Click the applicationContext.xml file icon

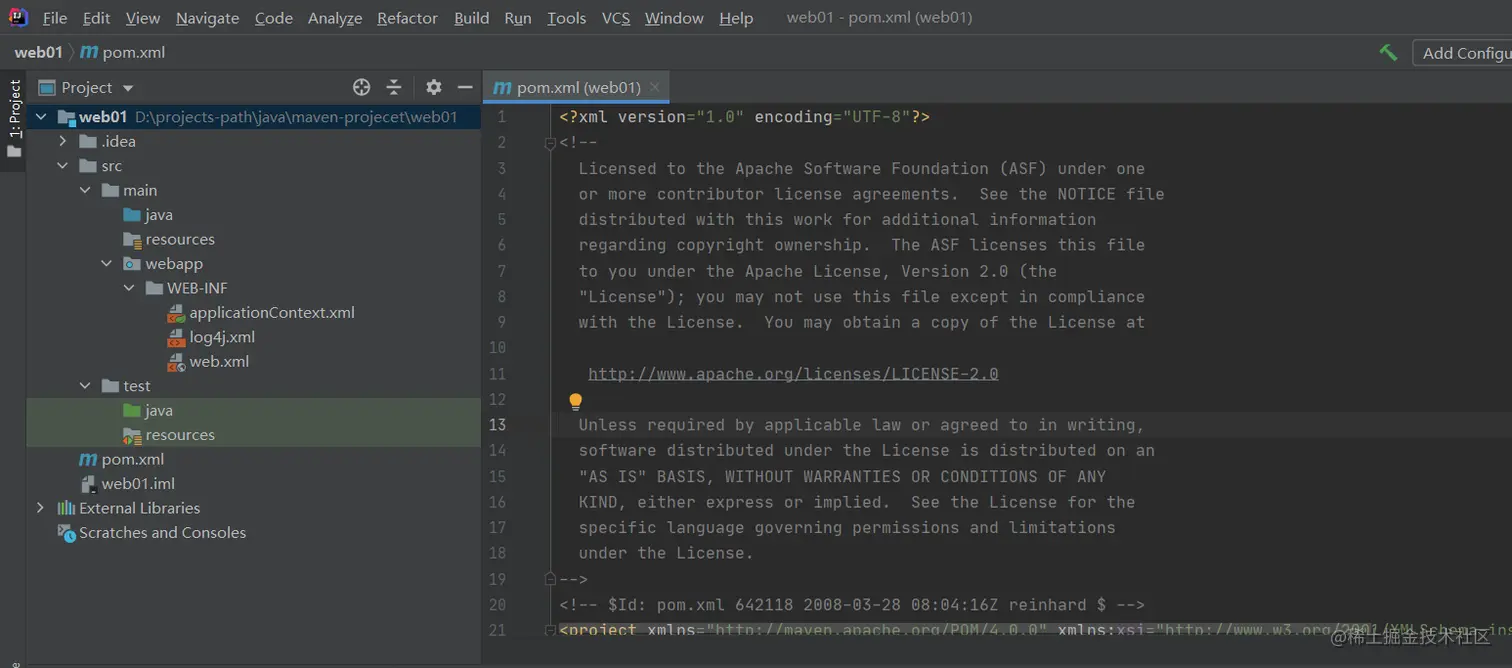[176, 313]
